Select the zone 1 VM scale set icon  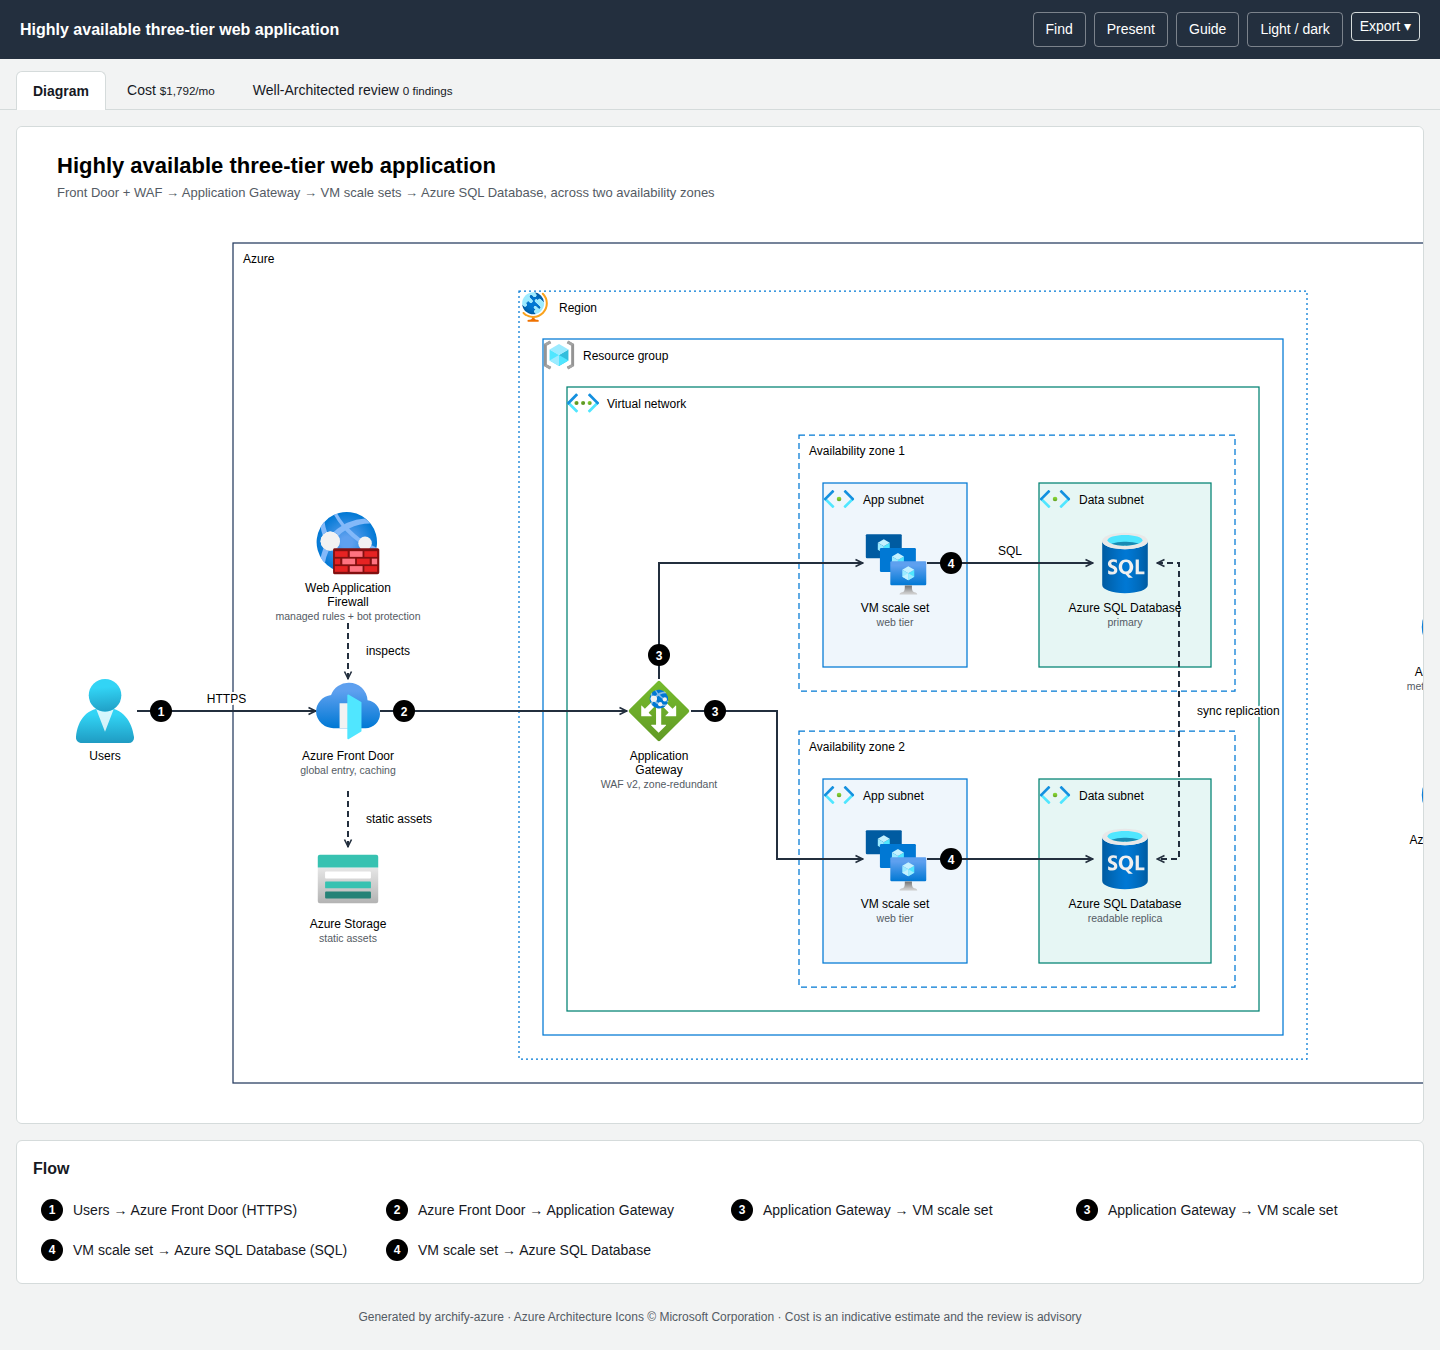pos(896,563)
